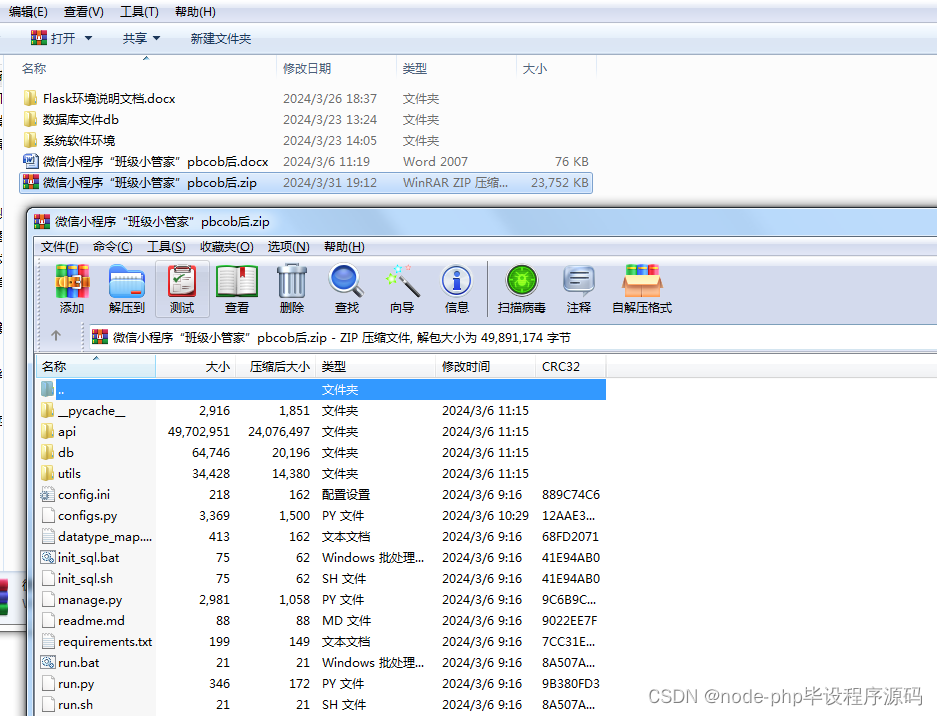
Task: Launch the 向导 wizard icon
Action: [x=401, y=289]
